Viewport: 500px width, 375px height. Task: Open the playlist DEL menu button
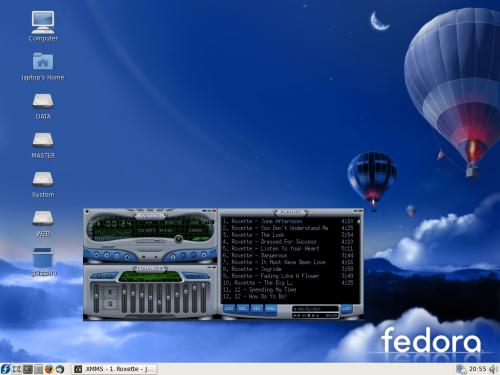(x=243, y=309)
